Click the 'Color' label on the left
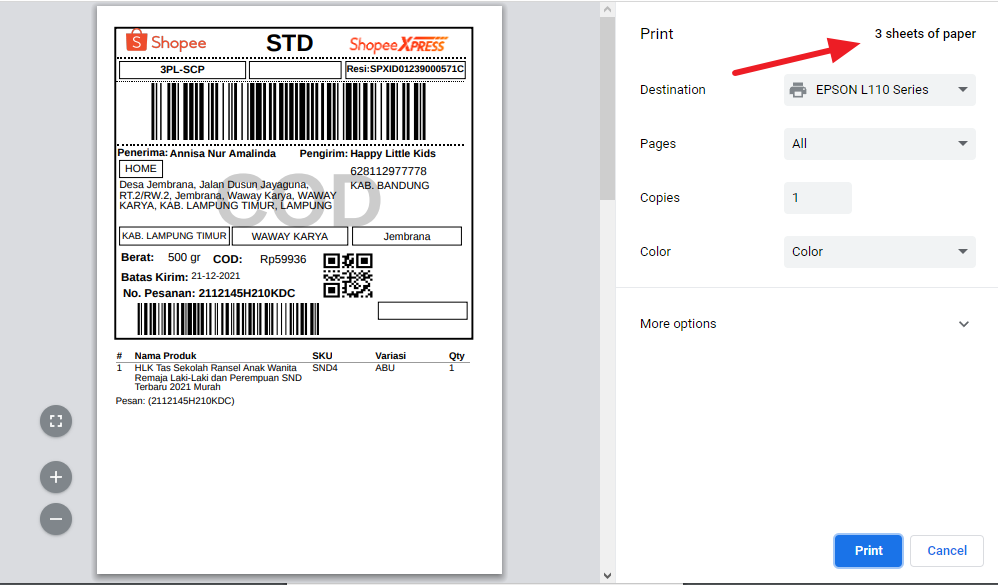Image resolution: width=998 pixels, height=585 pixels. click(655, 251)
